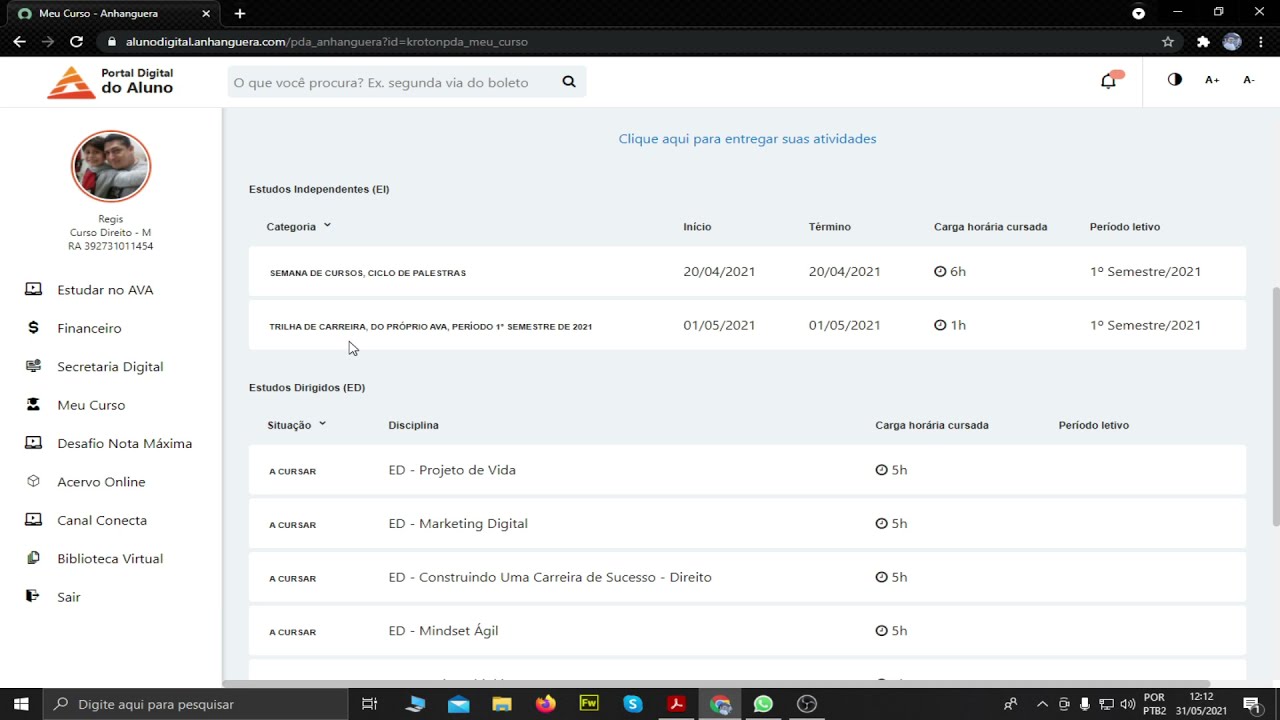Viewport: 1280px width, 720px height.
Task: Open the Financeiro menu item
Action: pyautogui.click(x=89, y=328)
